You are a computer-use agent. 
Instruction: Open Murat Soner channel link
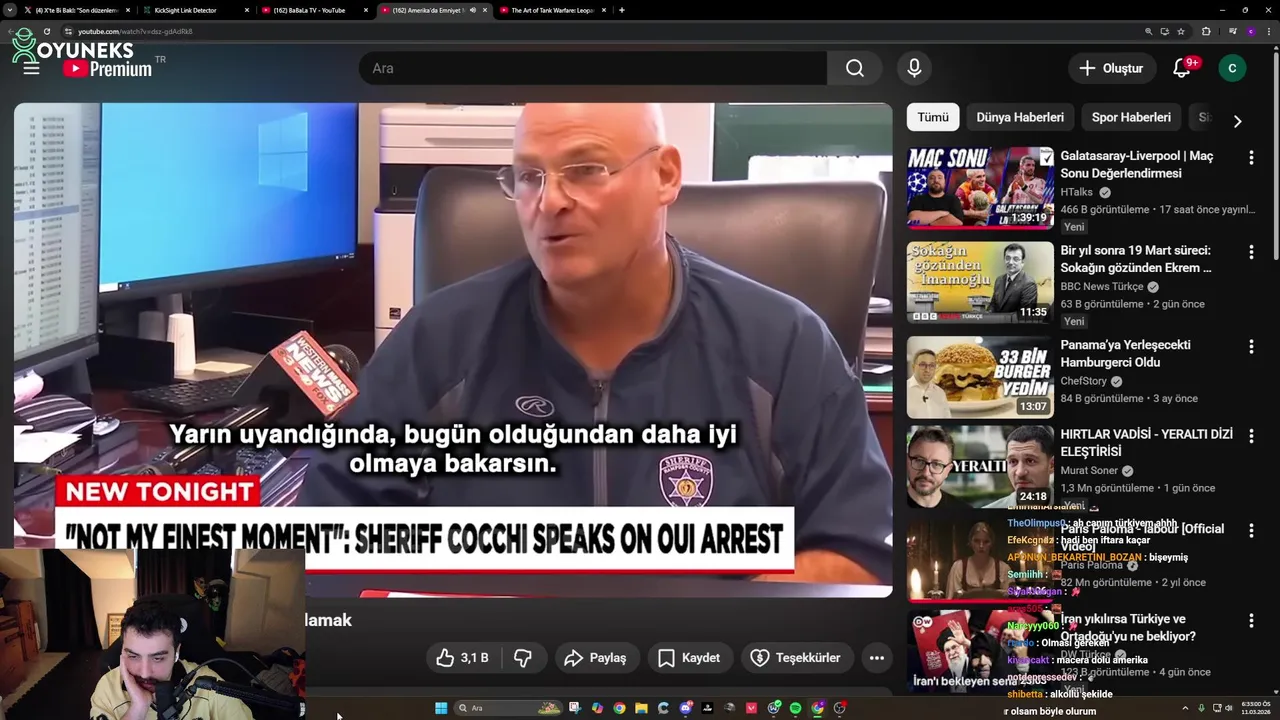[1089, 471]
